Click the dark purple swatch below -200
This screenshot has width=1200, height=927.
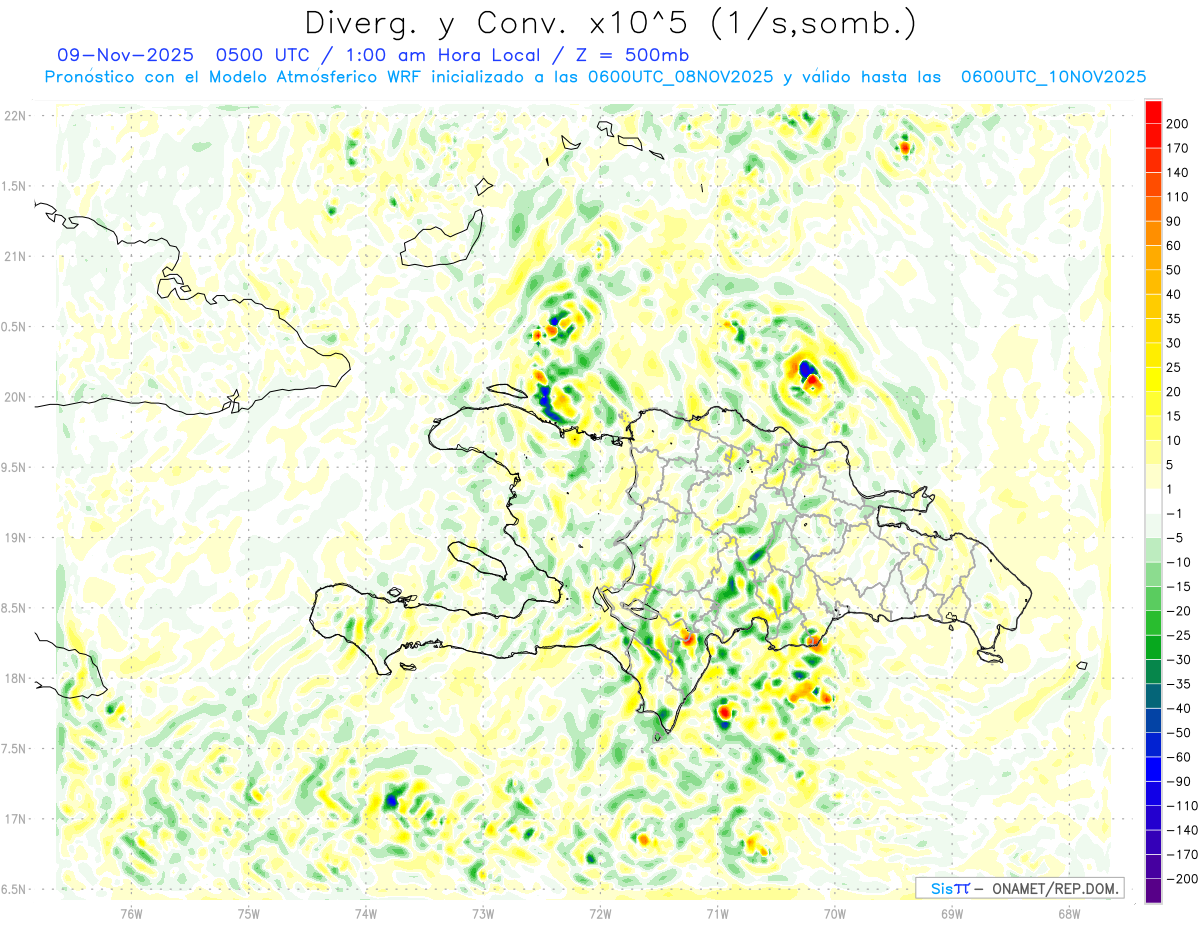(1153, 891)
